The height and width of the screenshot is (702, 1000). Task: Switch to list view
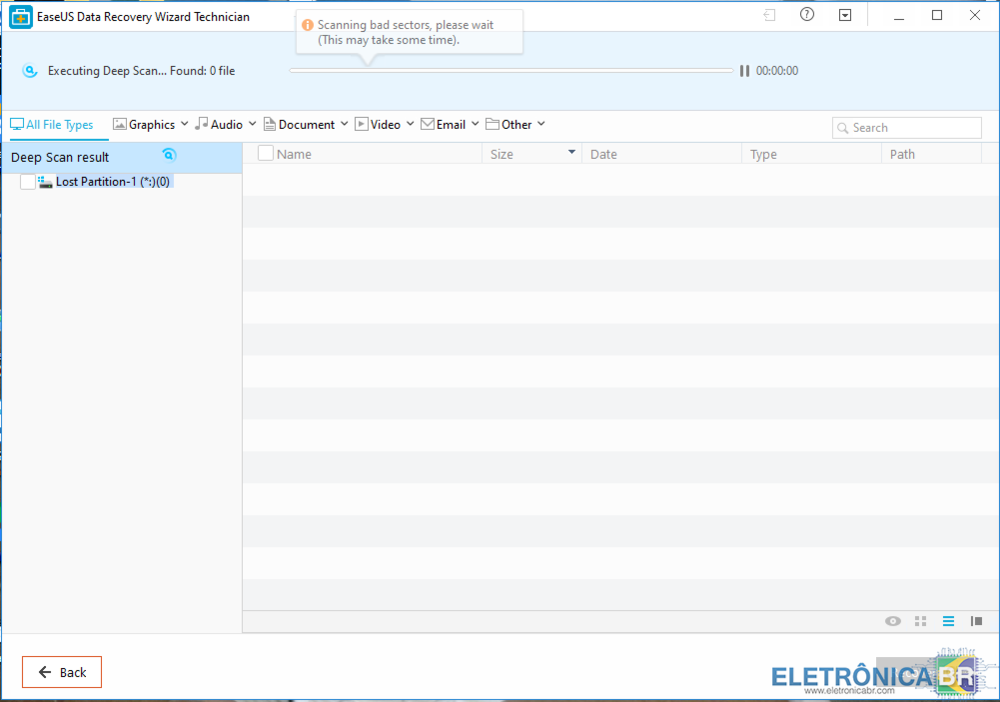948,621
